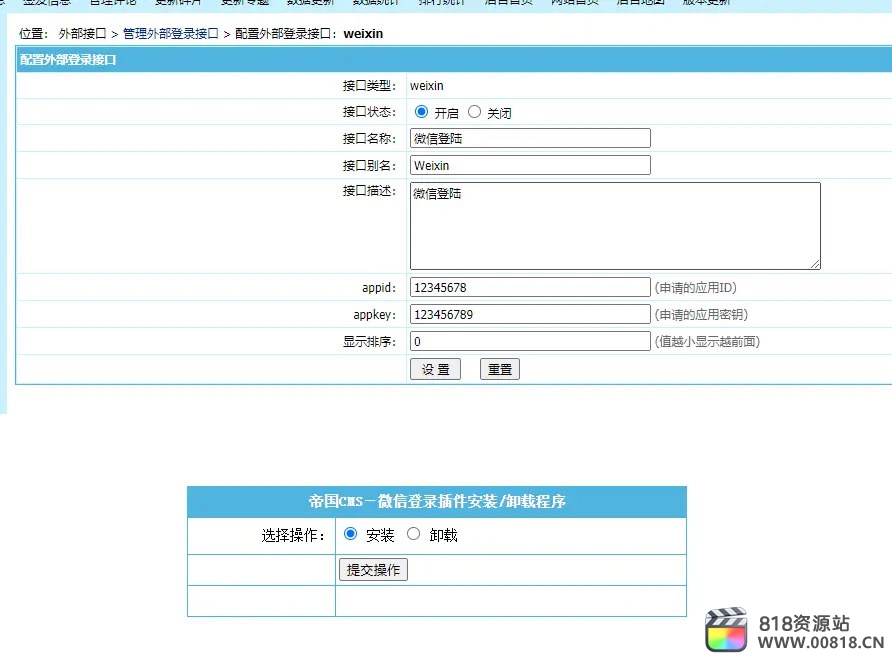Viewport: 892px width, 656px height.
Task: Choose the 卸载 radio option
Action: coord(414,534)
